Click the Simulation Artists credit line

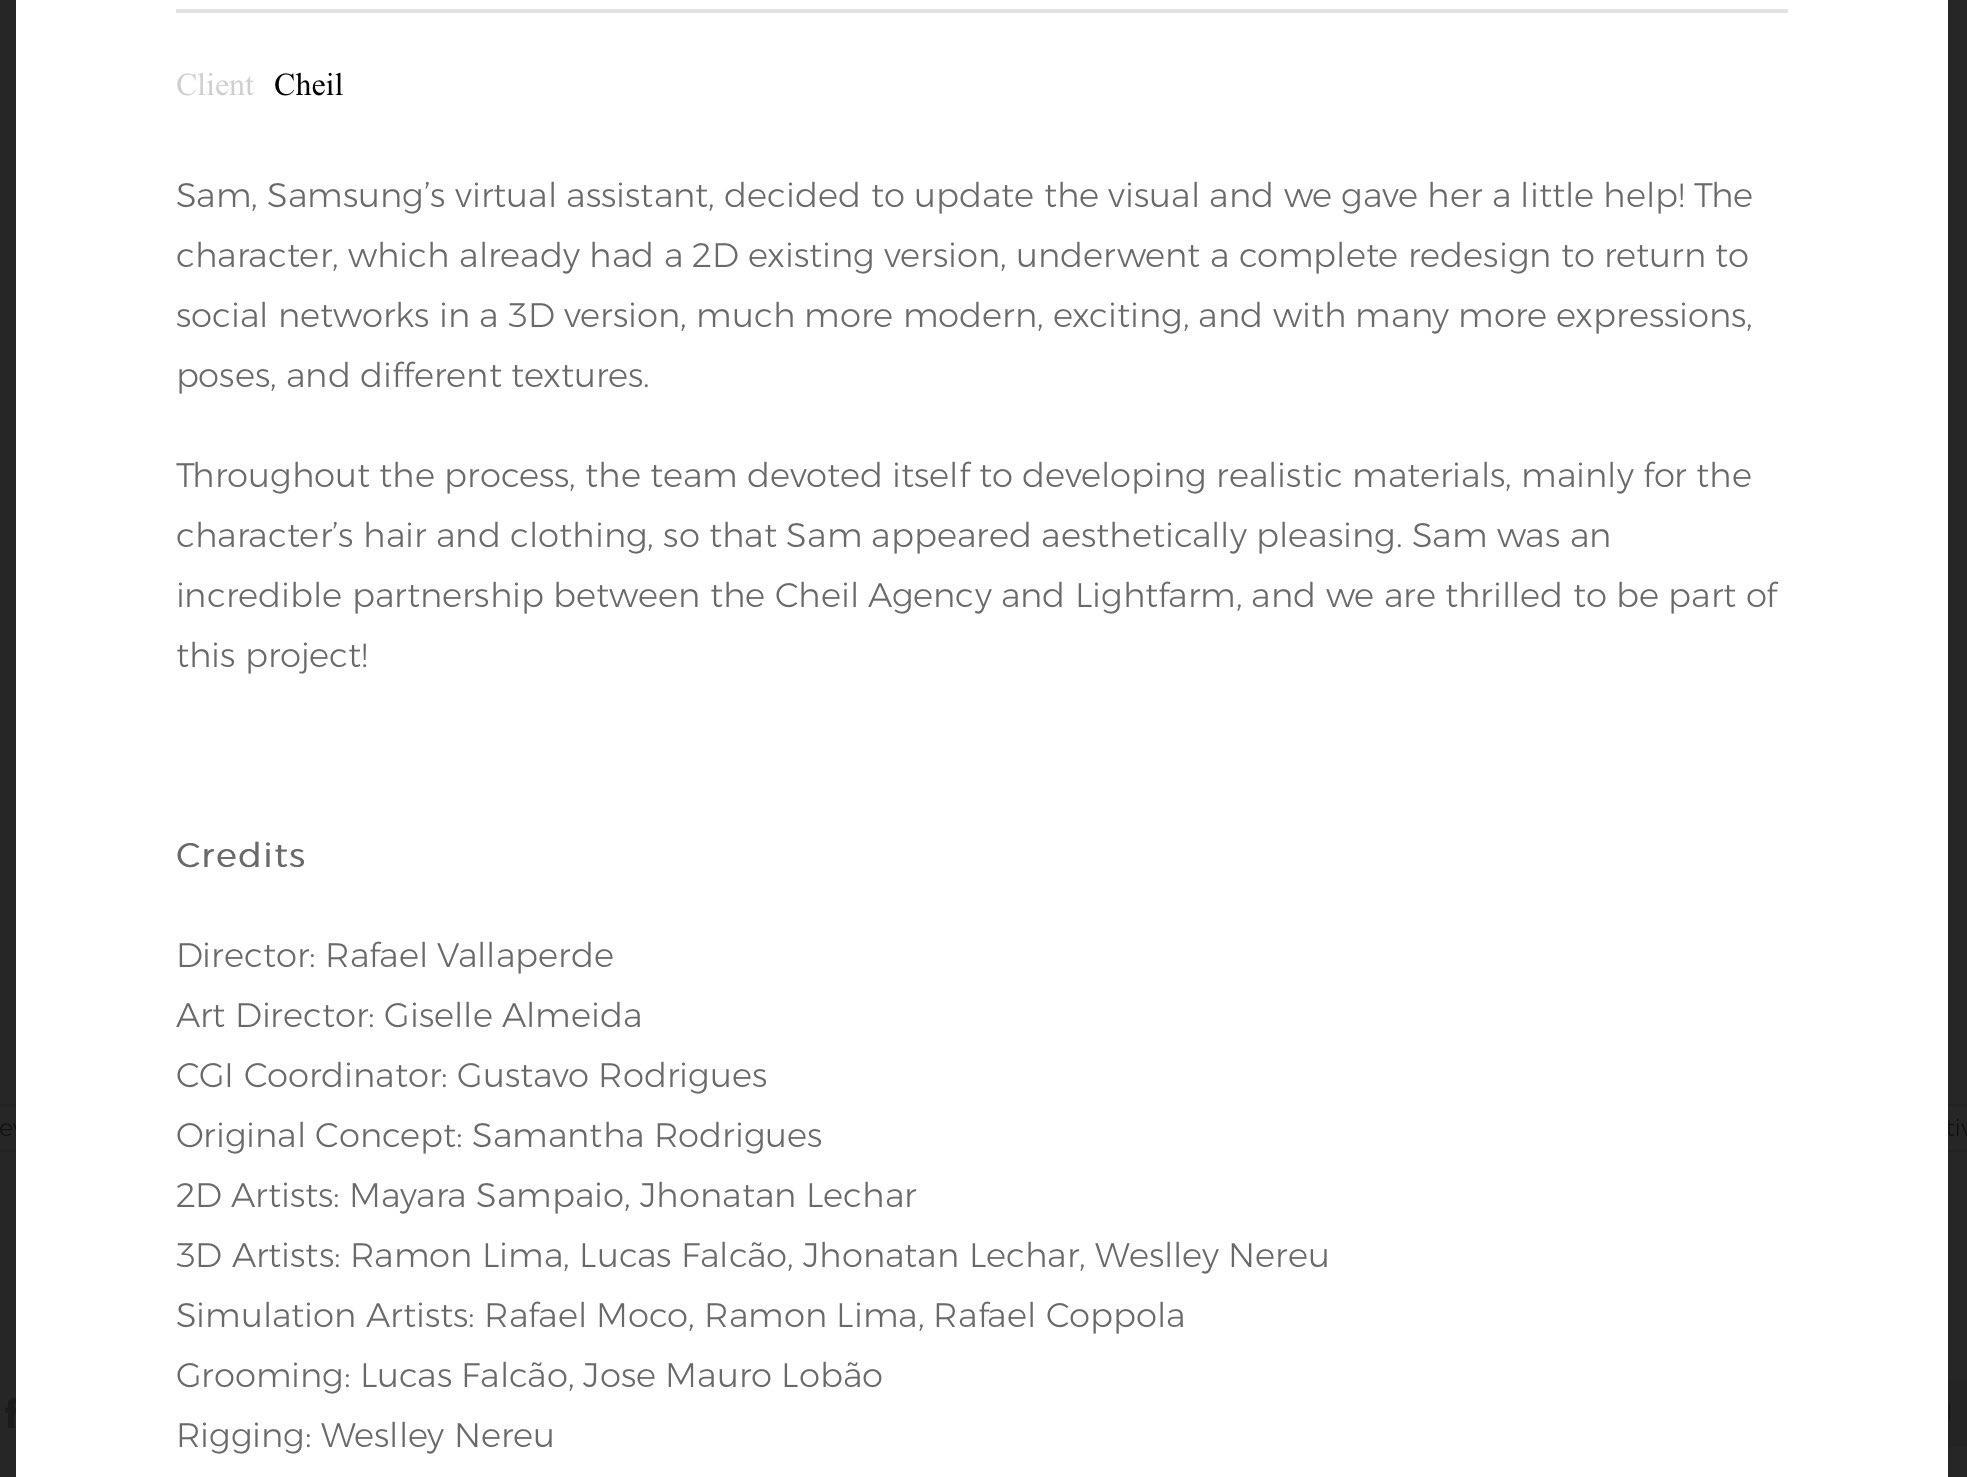(x=680, y=1315)
